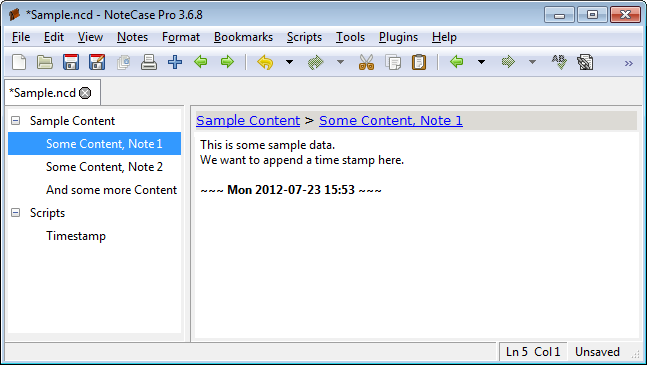
Task: Select And some more Content note
Action: [x=111, y=190]
